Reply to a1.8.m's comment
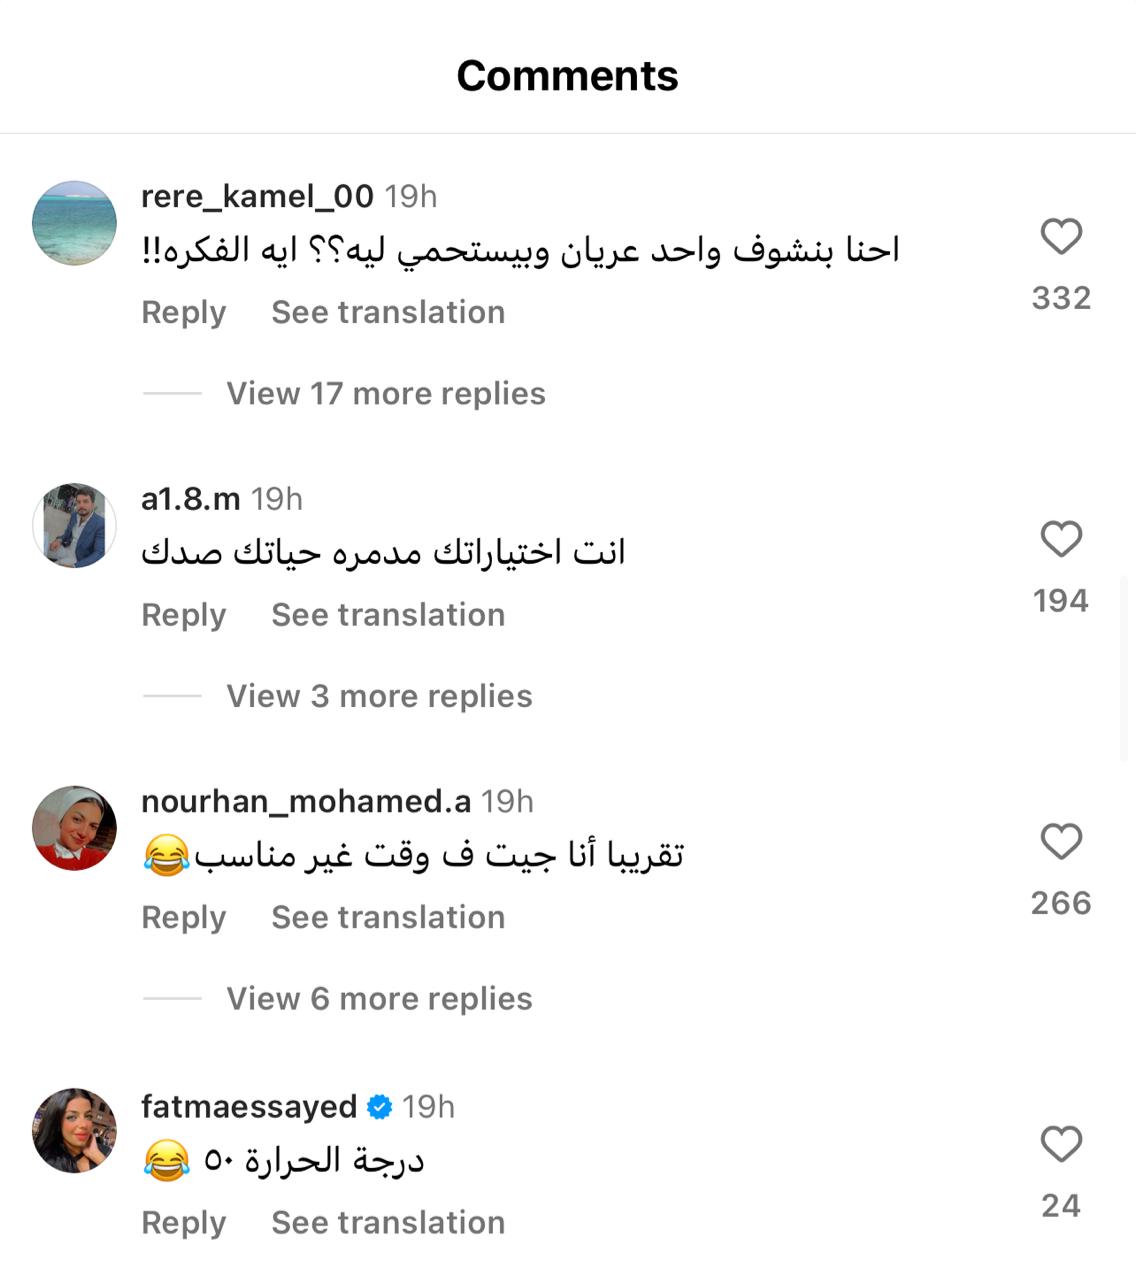Screen dimensions: 1136x1280 184,615
